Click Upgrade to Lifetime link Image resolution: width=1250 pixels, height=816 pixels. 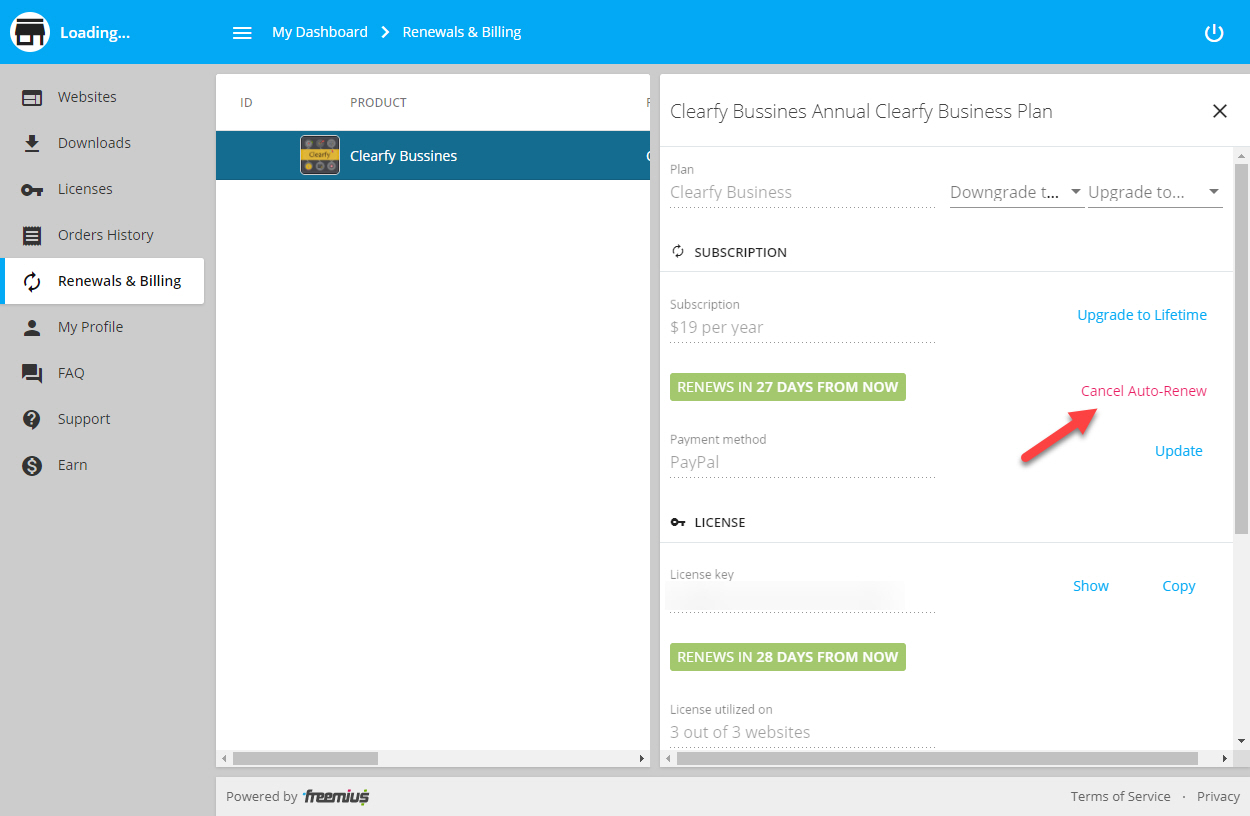(x=1142, y=315)
